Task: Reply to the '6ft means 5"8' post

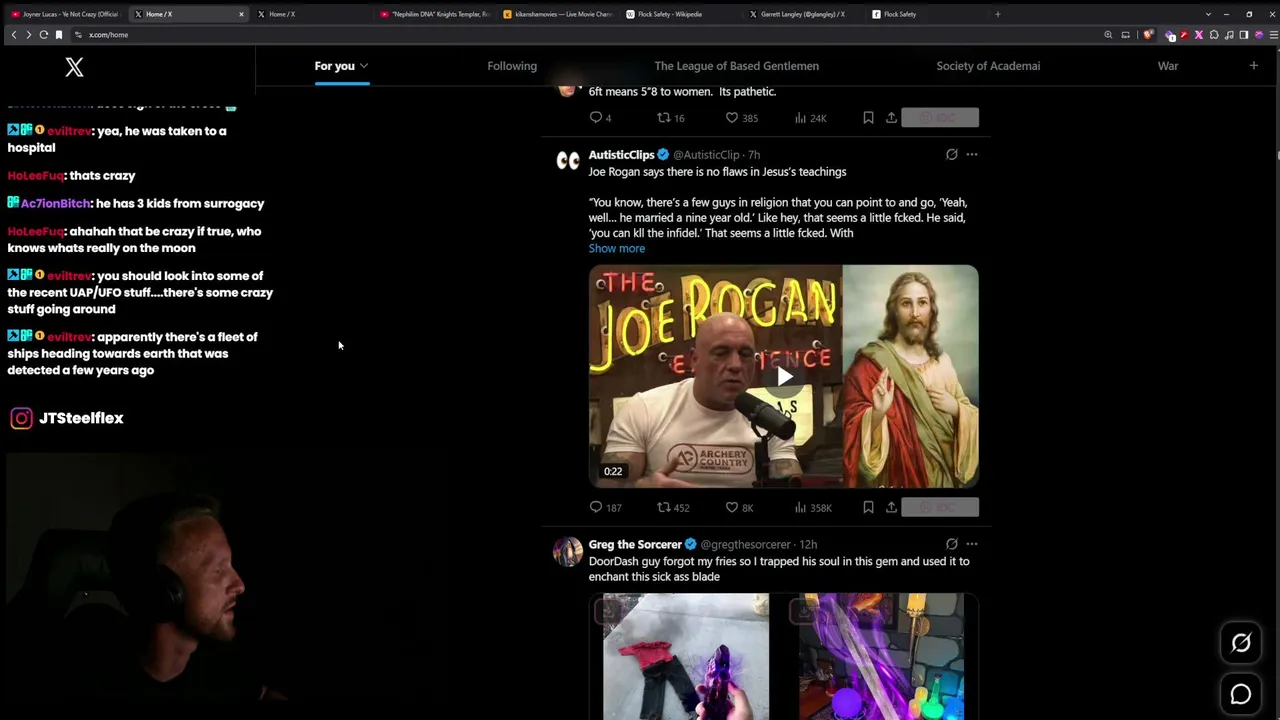Action: (600, 118)
